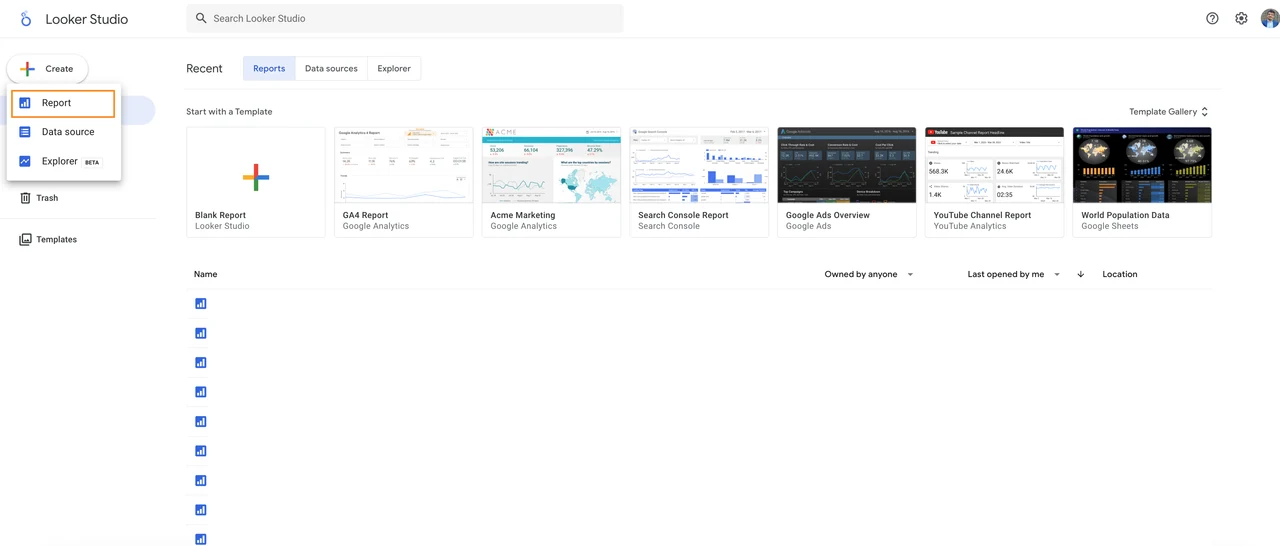This screenshot has height=546, width=1280.
Task: Click the second report icon in the list
Action: (x=201, y=333)
